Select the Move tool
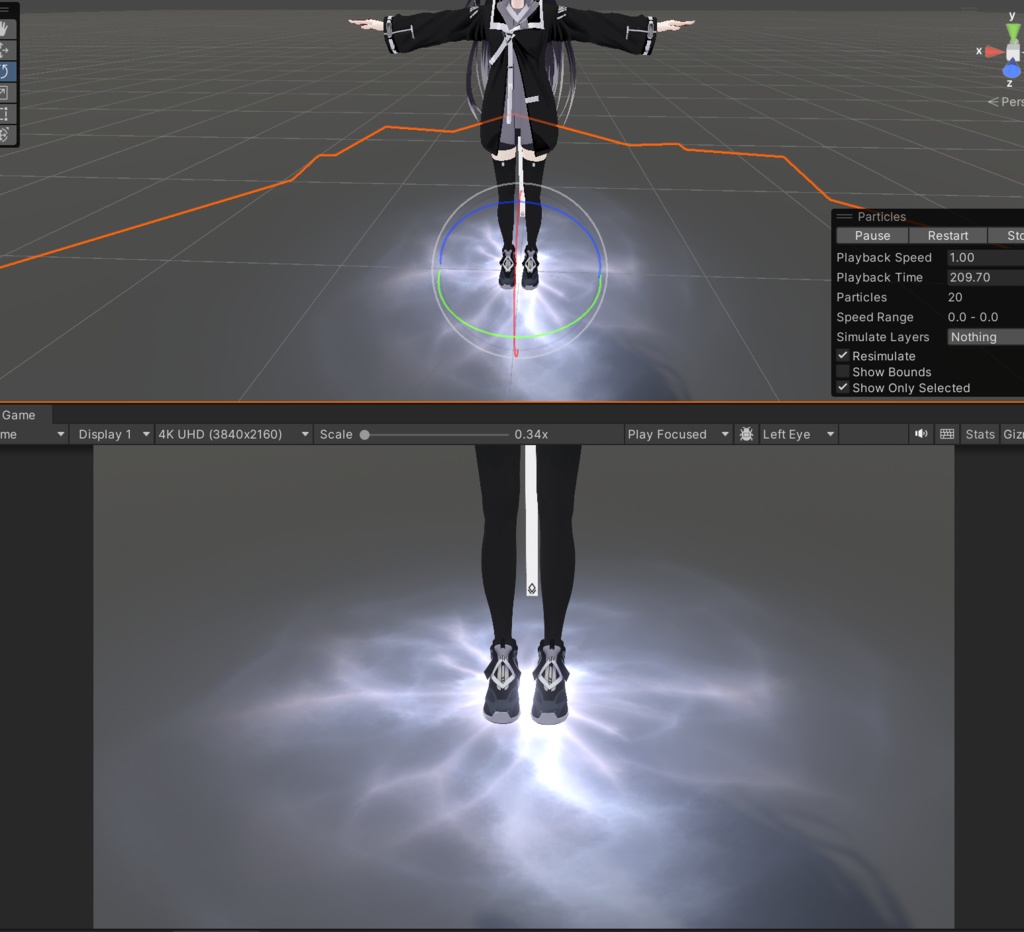 point(7,50)
